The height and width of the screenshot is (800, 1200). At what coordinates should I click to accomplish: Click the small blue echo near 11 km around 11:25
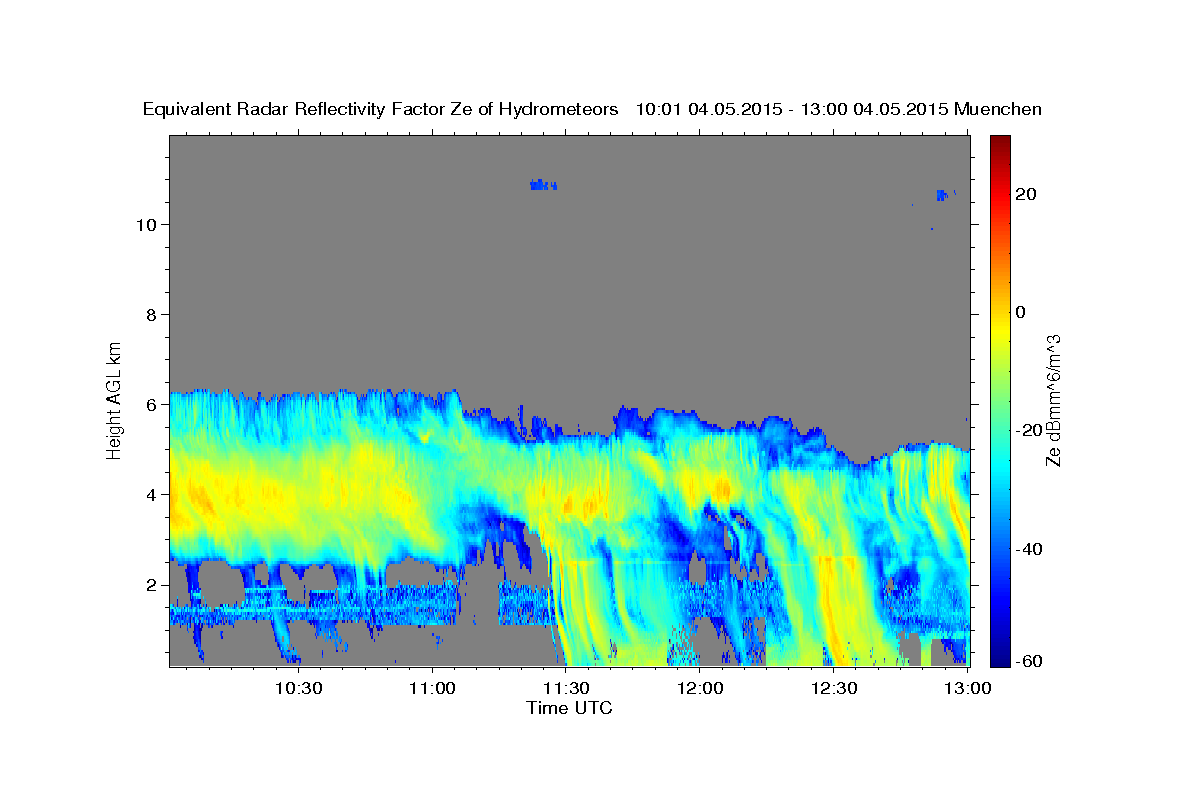(x=543, y=185)
